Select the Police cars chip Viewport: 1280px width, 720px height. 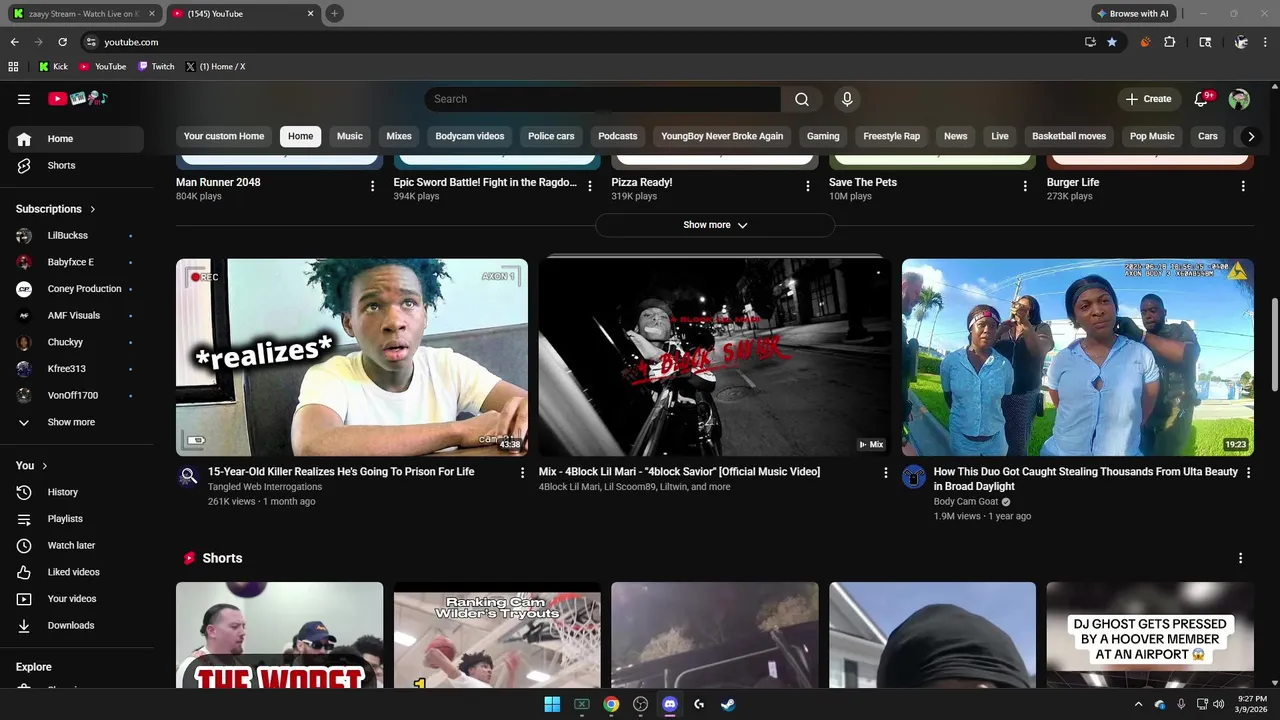pyautogui.click(x=551, y=136)
